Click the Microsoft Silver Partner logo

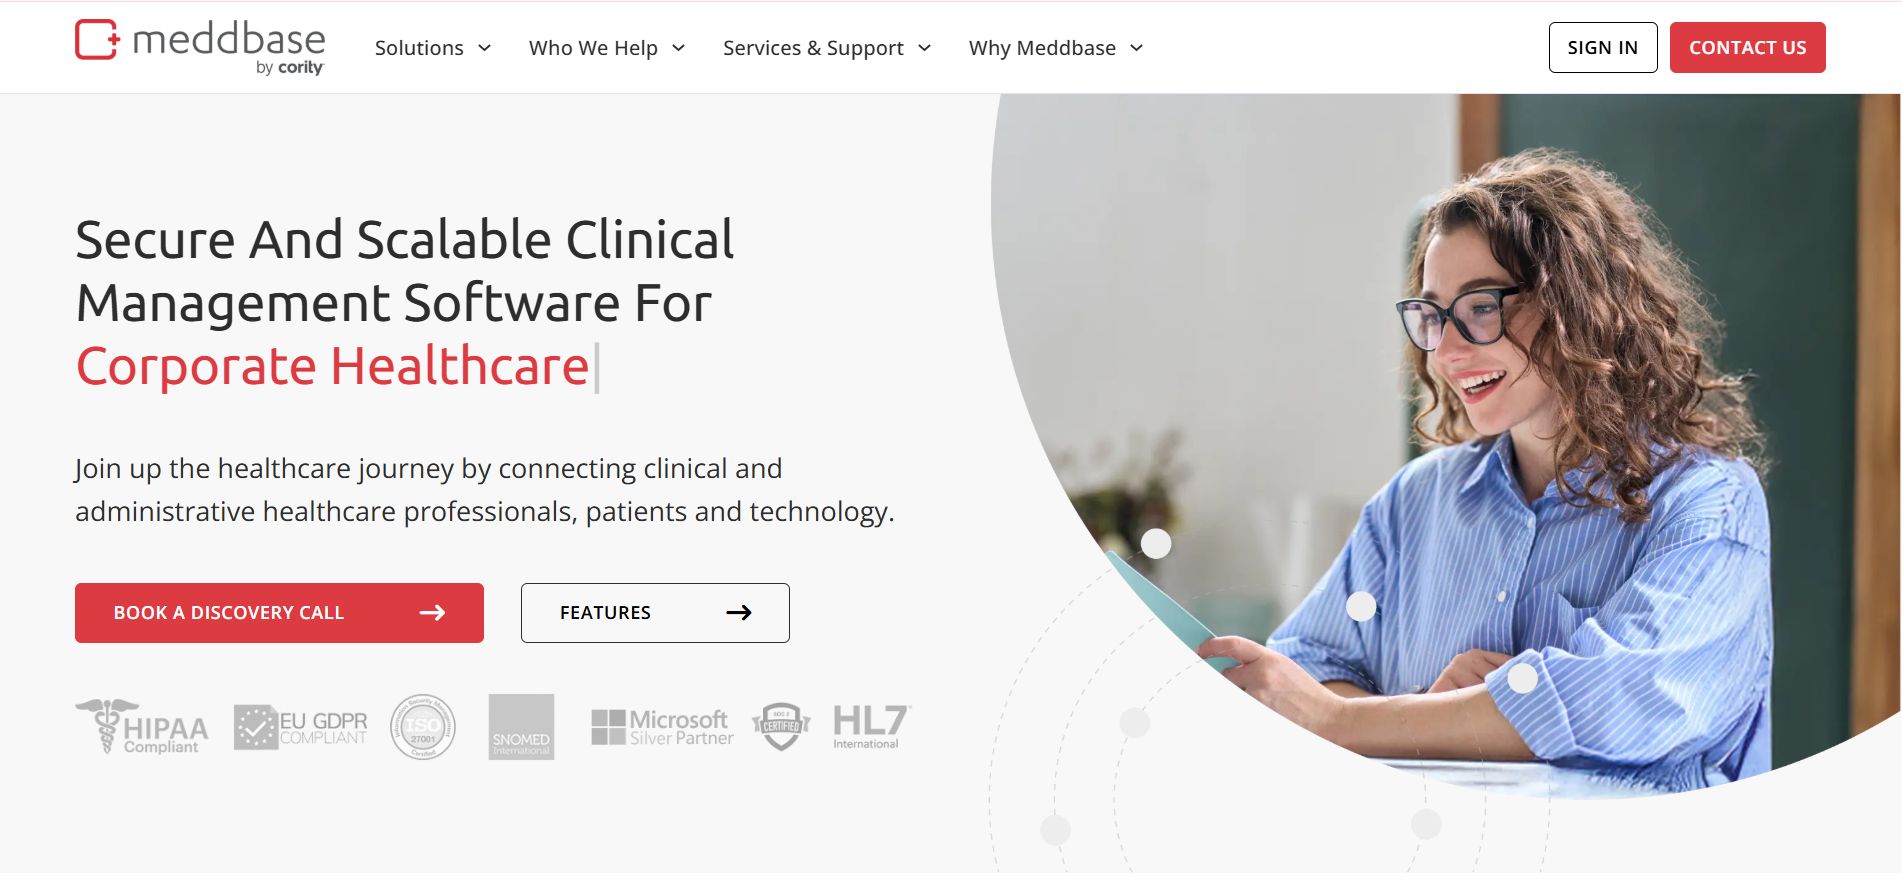pos(662,727)
